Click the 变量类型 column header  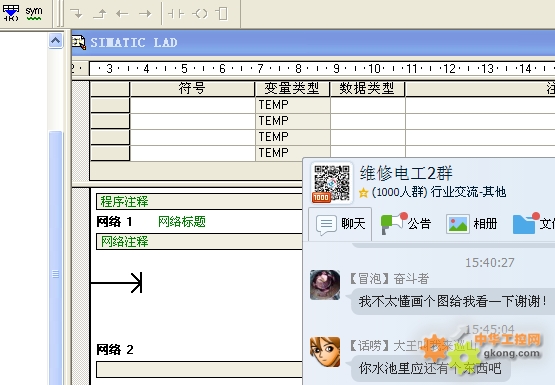pyautogui.click(x=292, y=88)
